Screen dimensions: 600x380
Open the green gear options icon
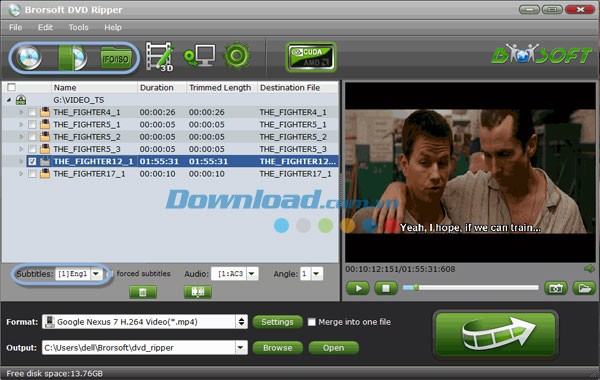237,56
